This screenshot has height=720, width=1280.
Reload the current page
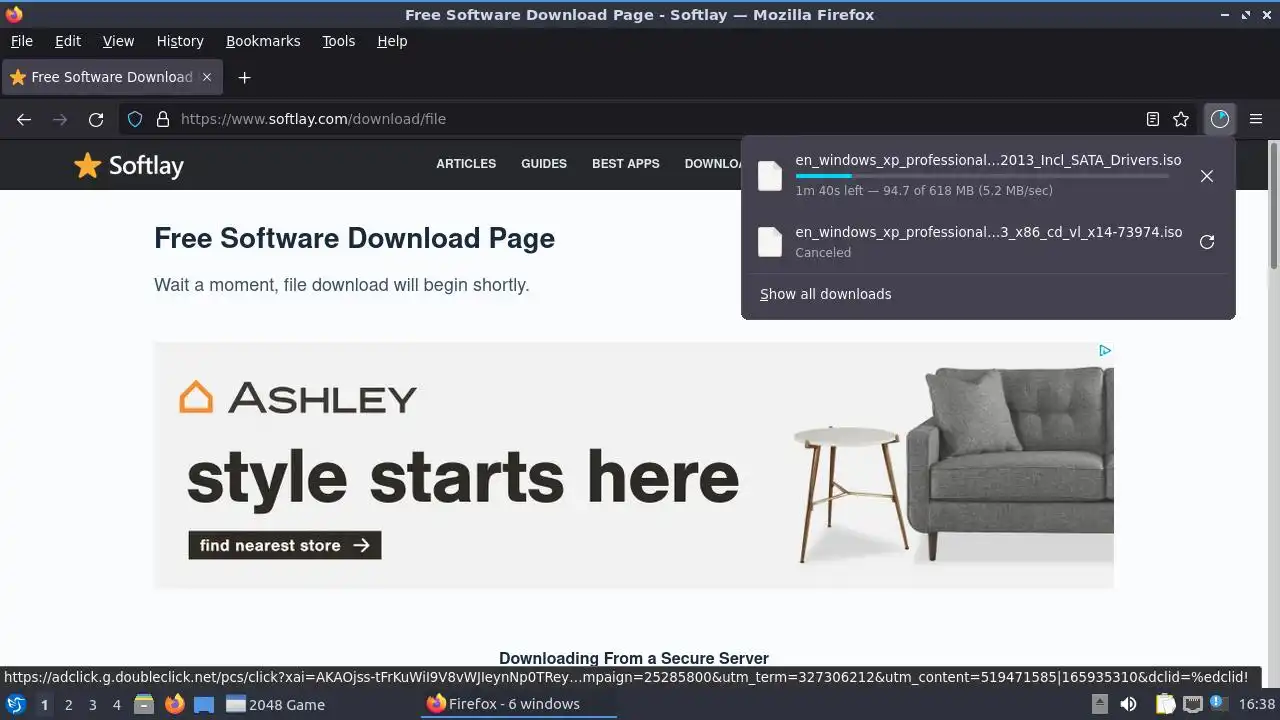tap(96, 119)
